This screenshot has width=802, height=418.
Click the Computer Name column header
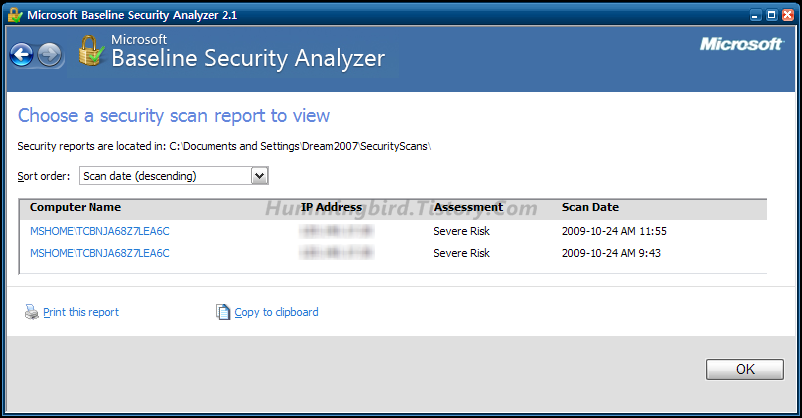click(x=75, y=208)
